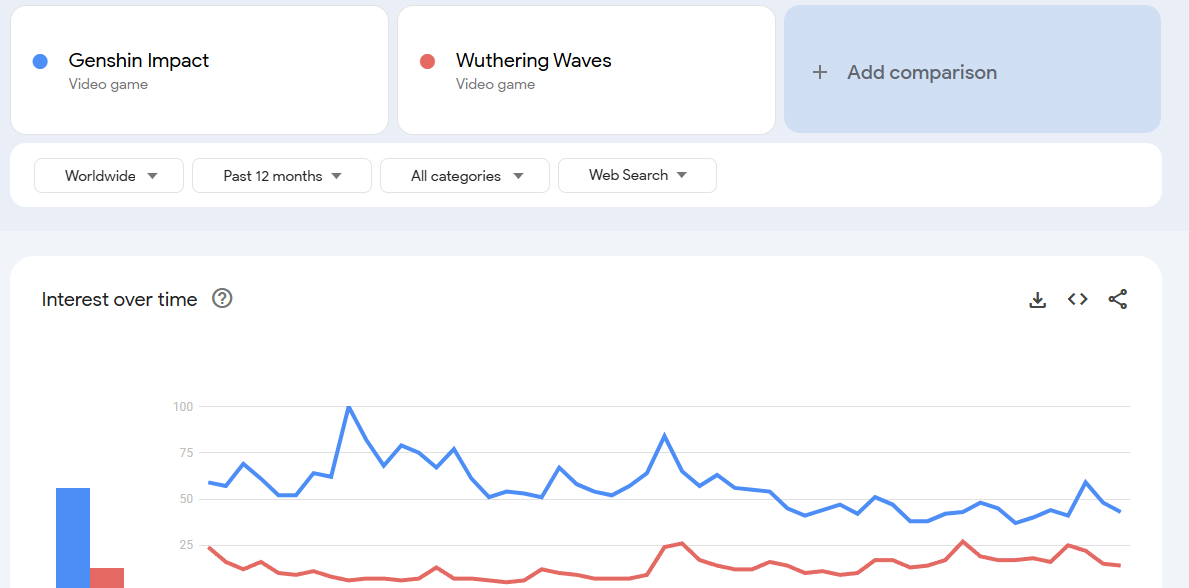Open the Interest over time help icon
Viewport: 1189px width, 588px height.
[222, 298]
